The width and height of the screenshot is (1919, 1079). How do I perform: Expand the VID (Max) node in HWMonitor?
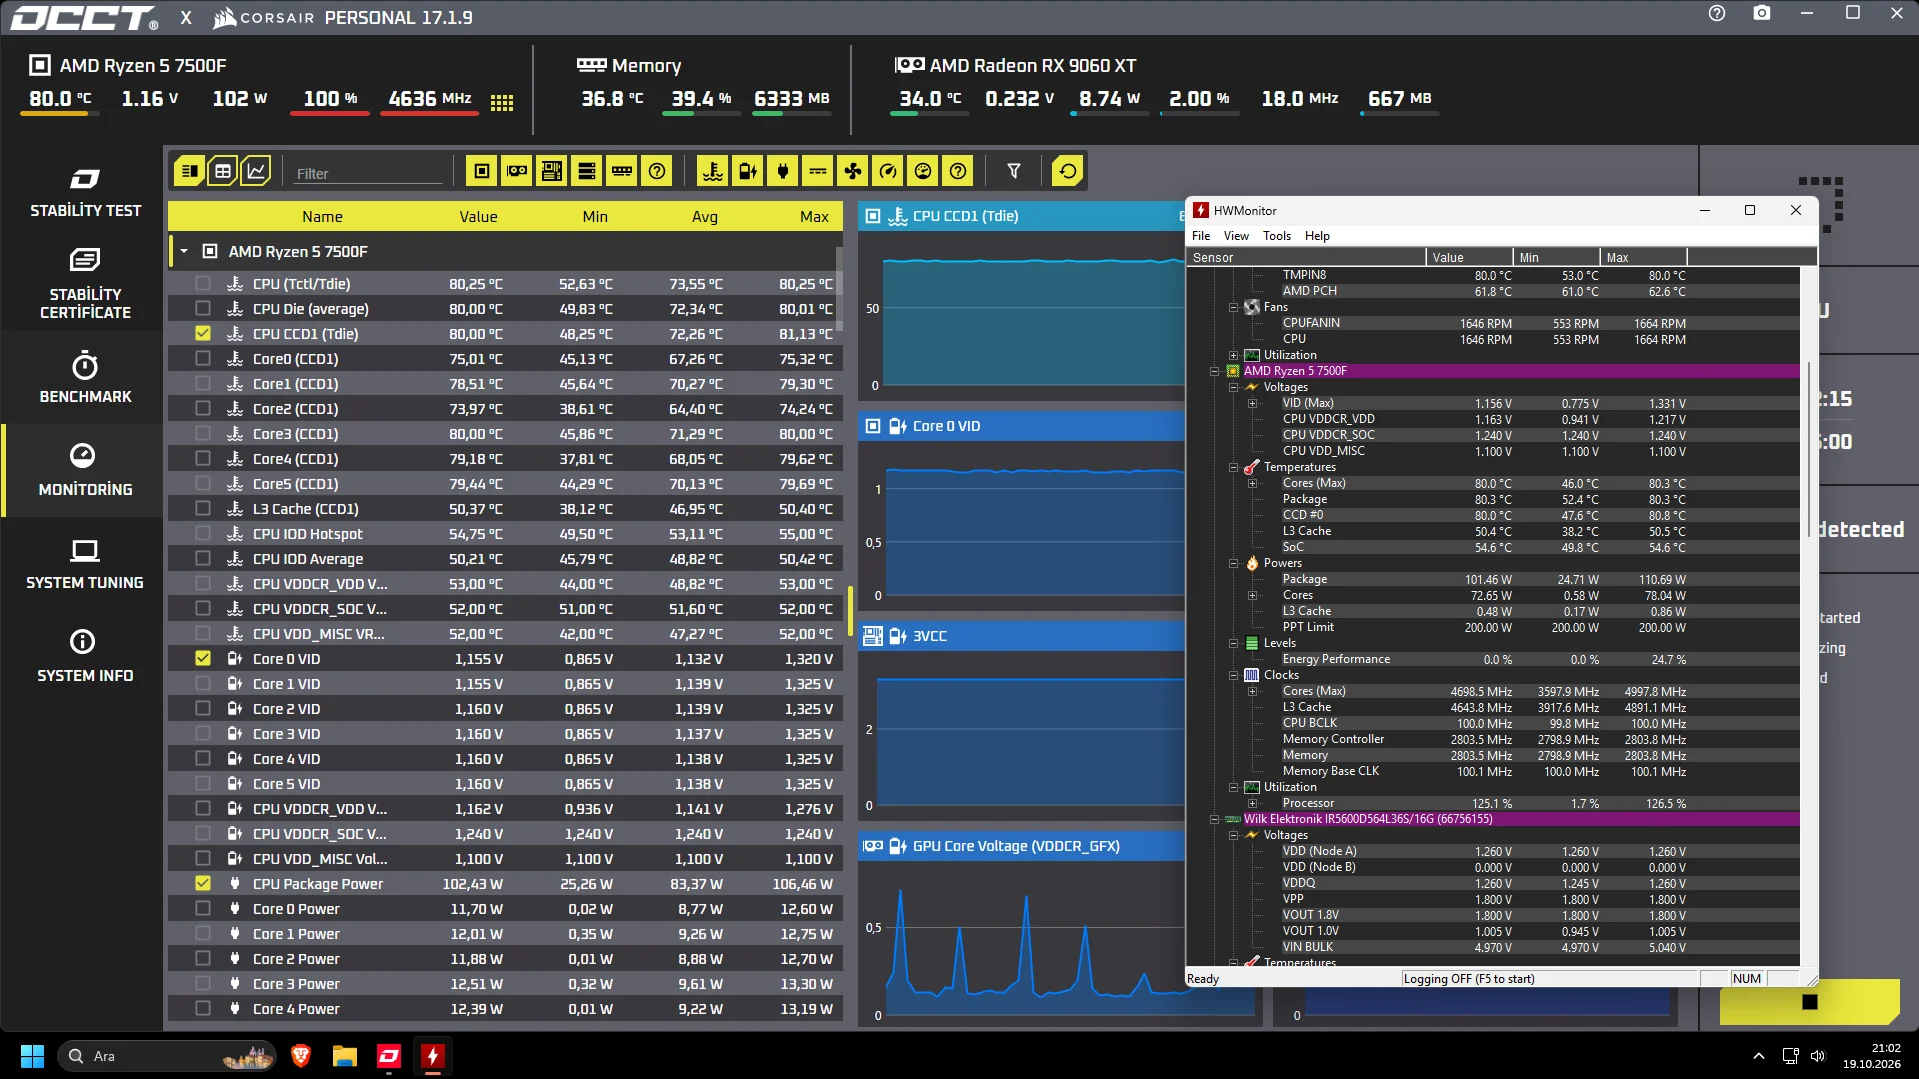(1252, 403)
